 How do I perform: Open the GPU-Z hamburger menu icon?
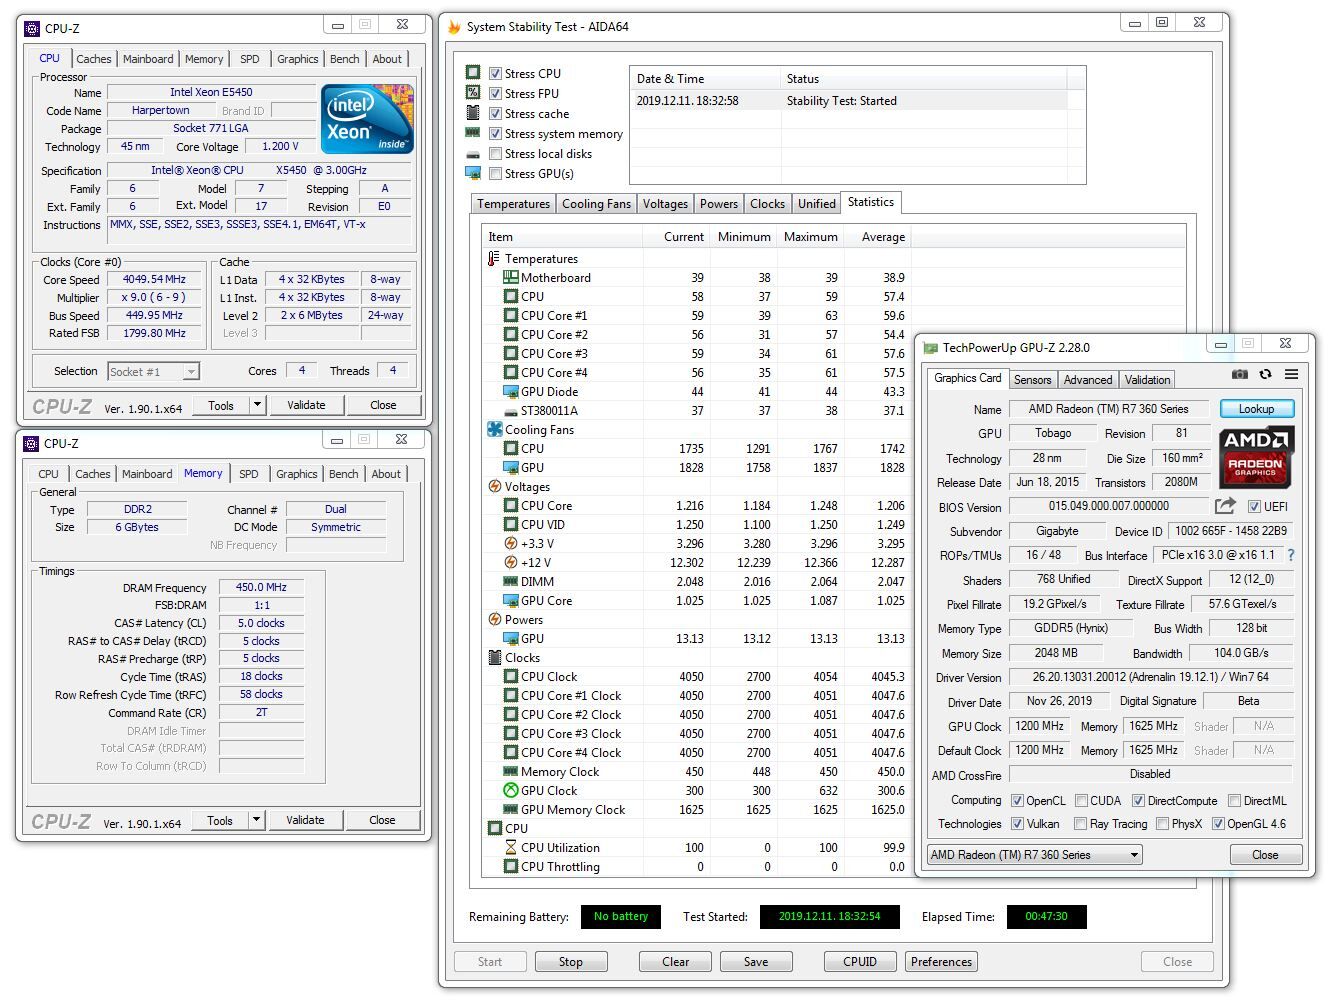pyautogui.click(x=1291, y=374)
